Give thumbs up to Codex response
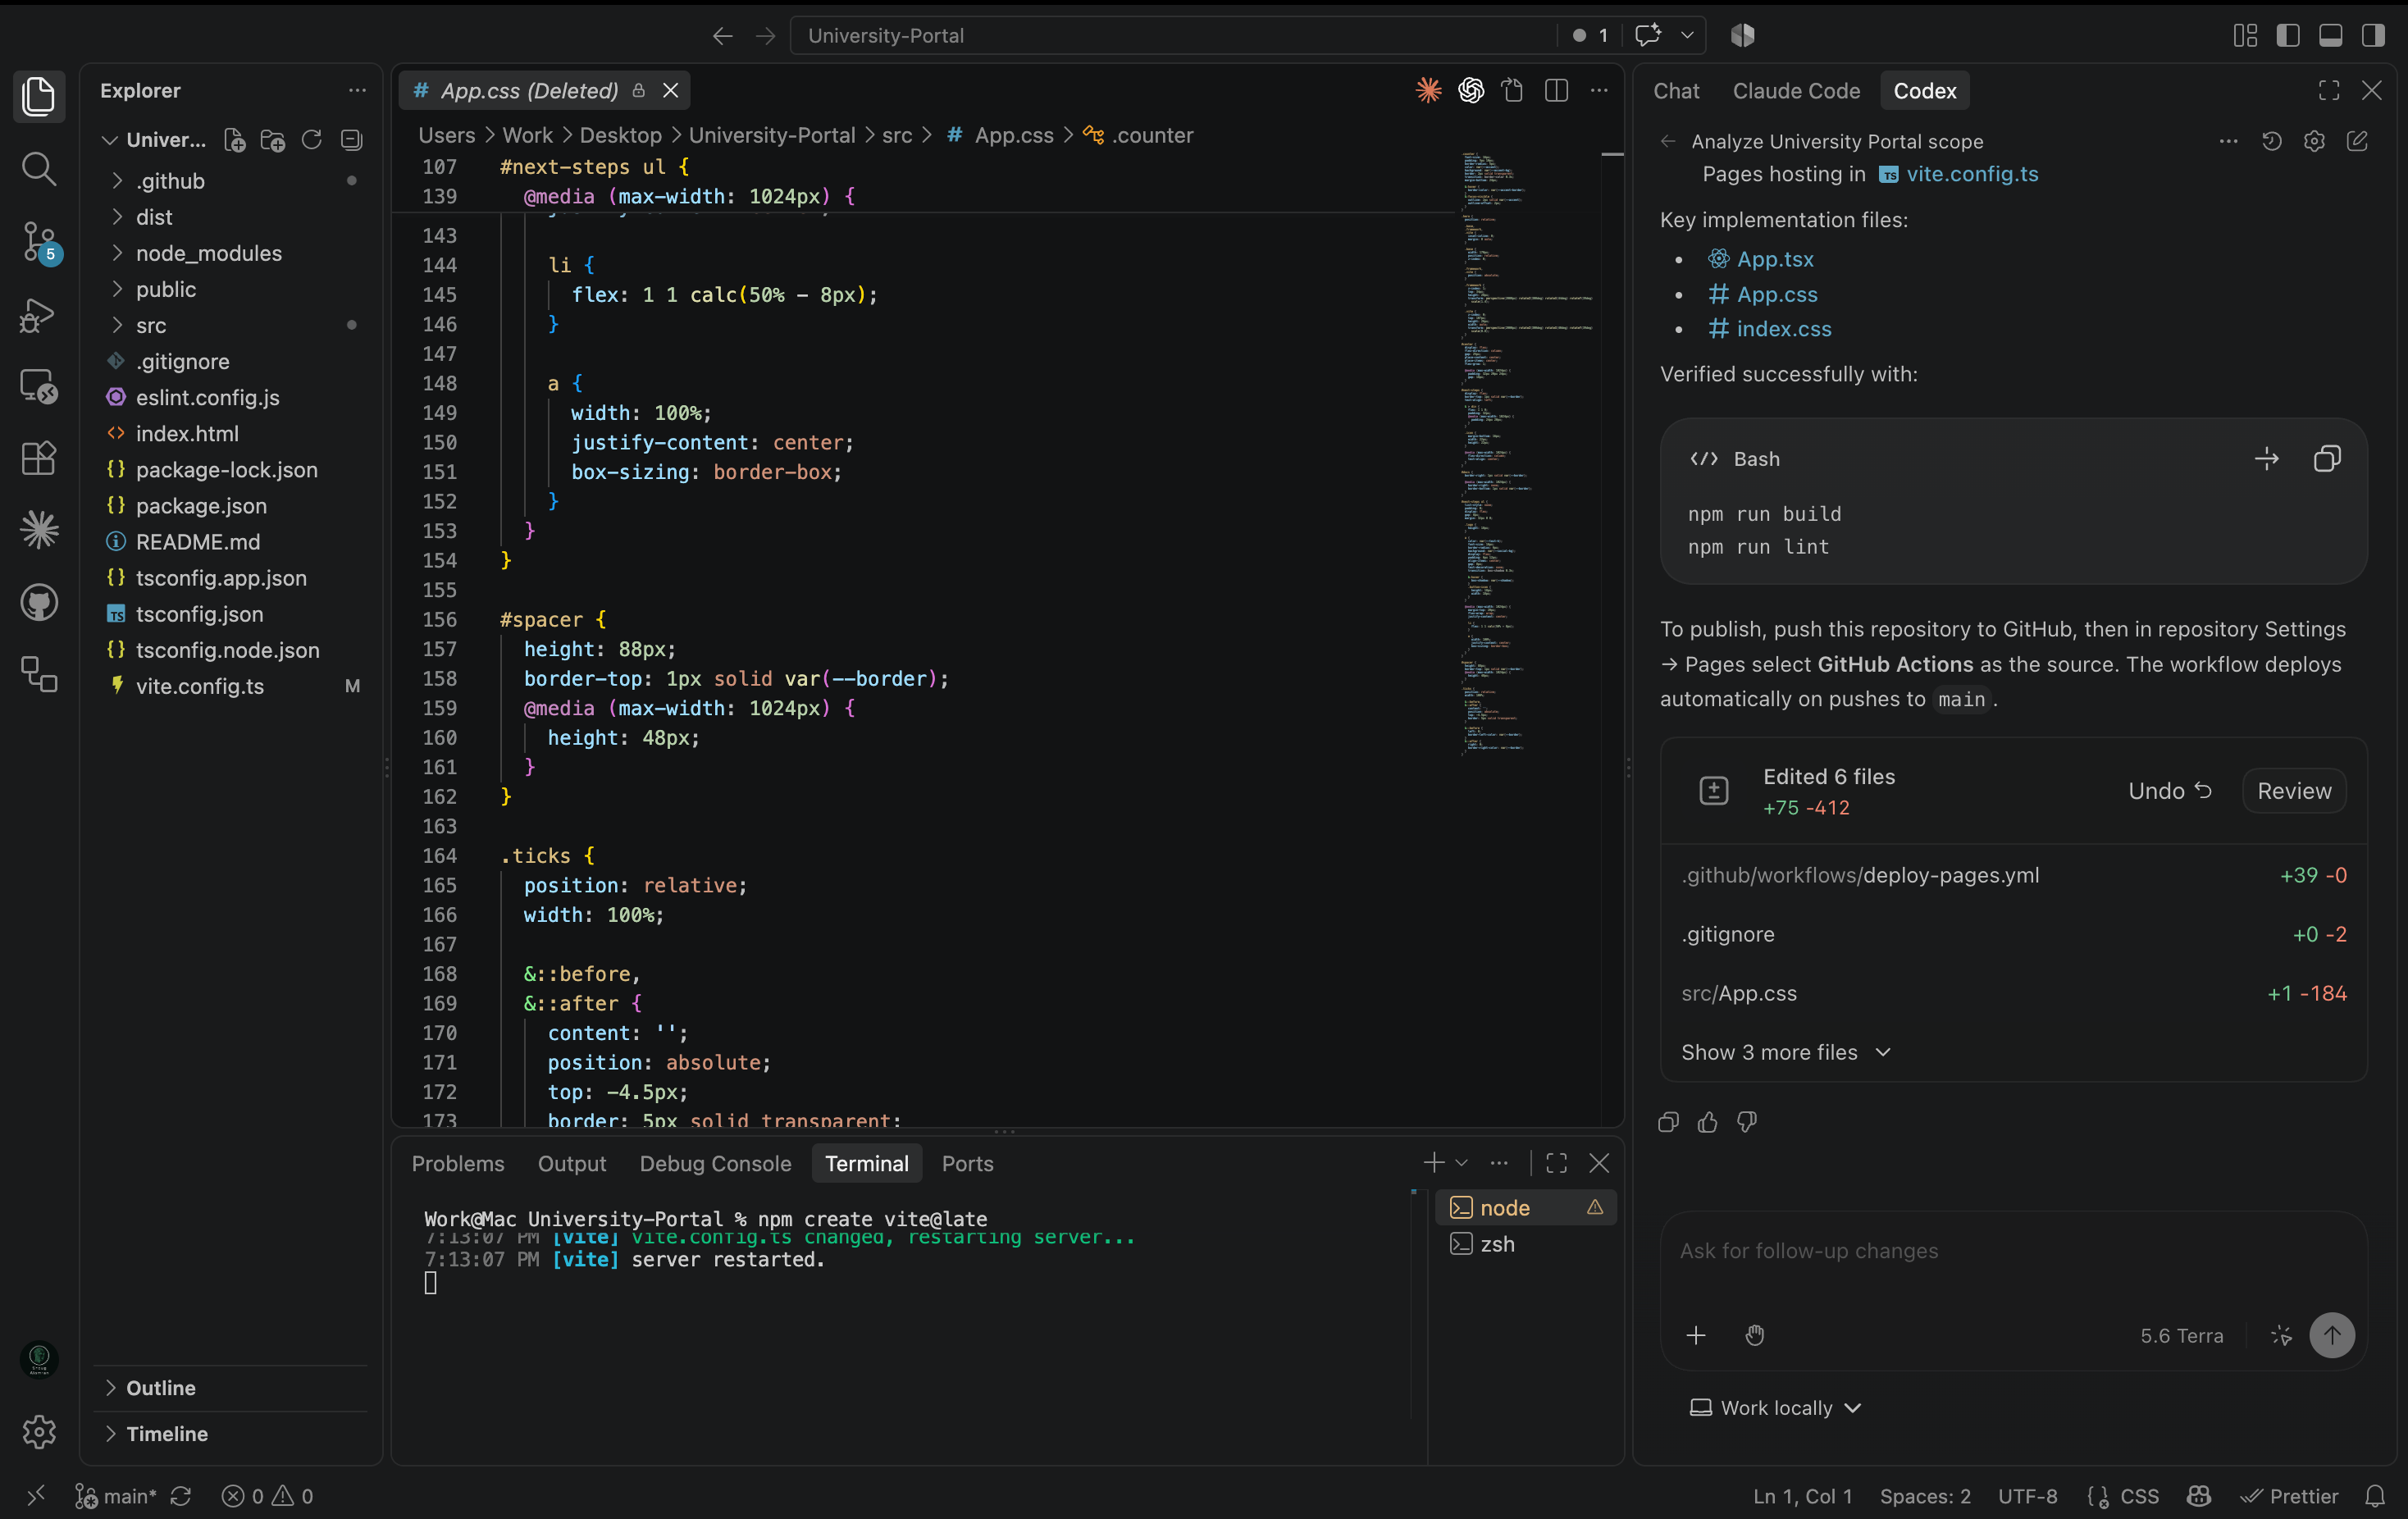The height and width of the screenshot is (1519, 2408). pyautogui.click(x=1708, y=1122)
